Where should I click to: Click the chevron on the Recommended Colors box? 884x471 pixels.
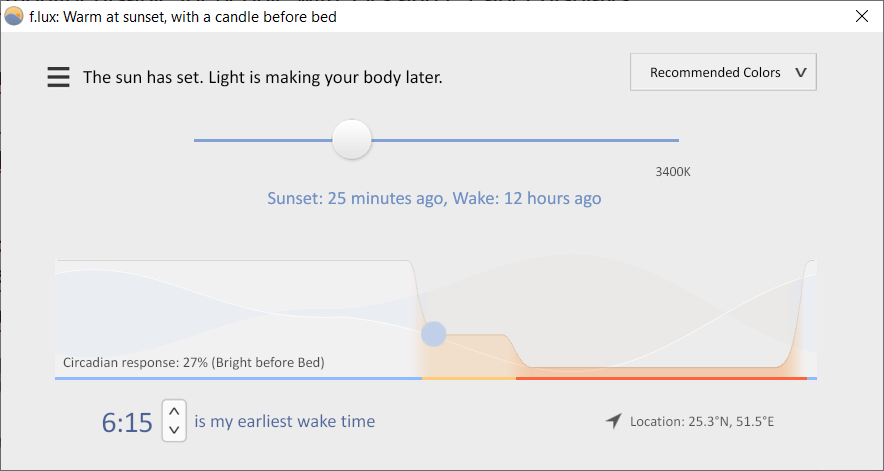tap(800, 73)
